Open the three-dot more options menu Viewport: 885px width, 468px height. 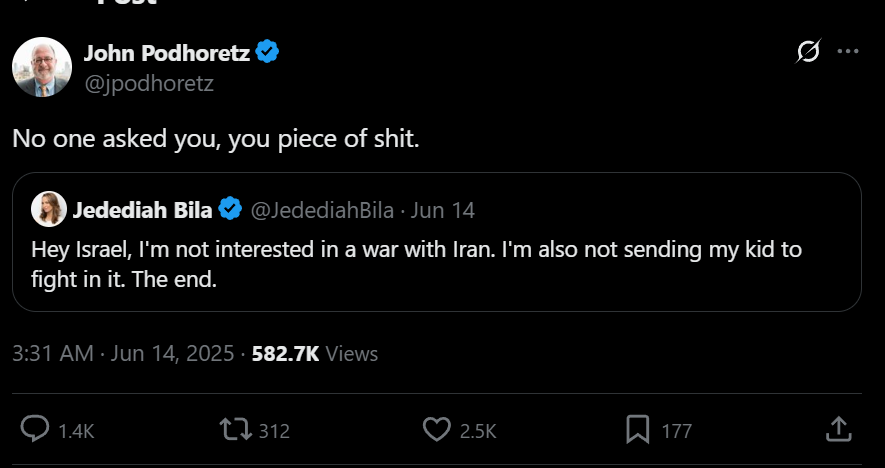click(848, 51)
